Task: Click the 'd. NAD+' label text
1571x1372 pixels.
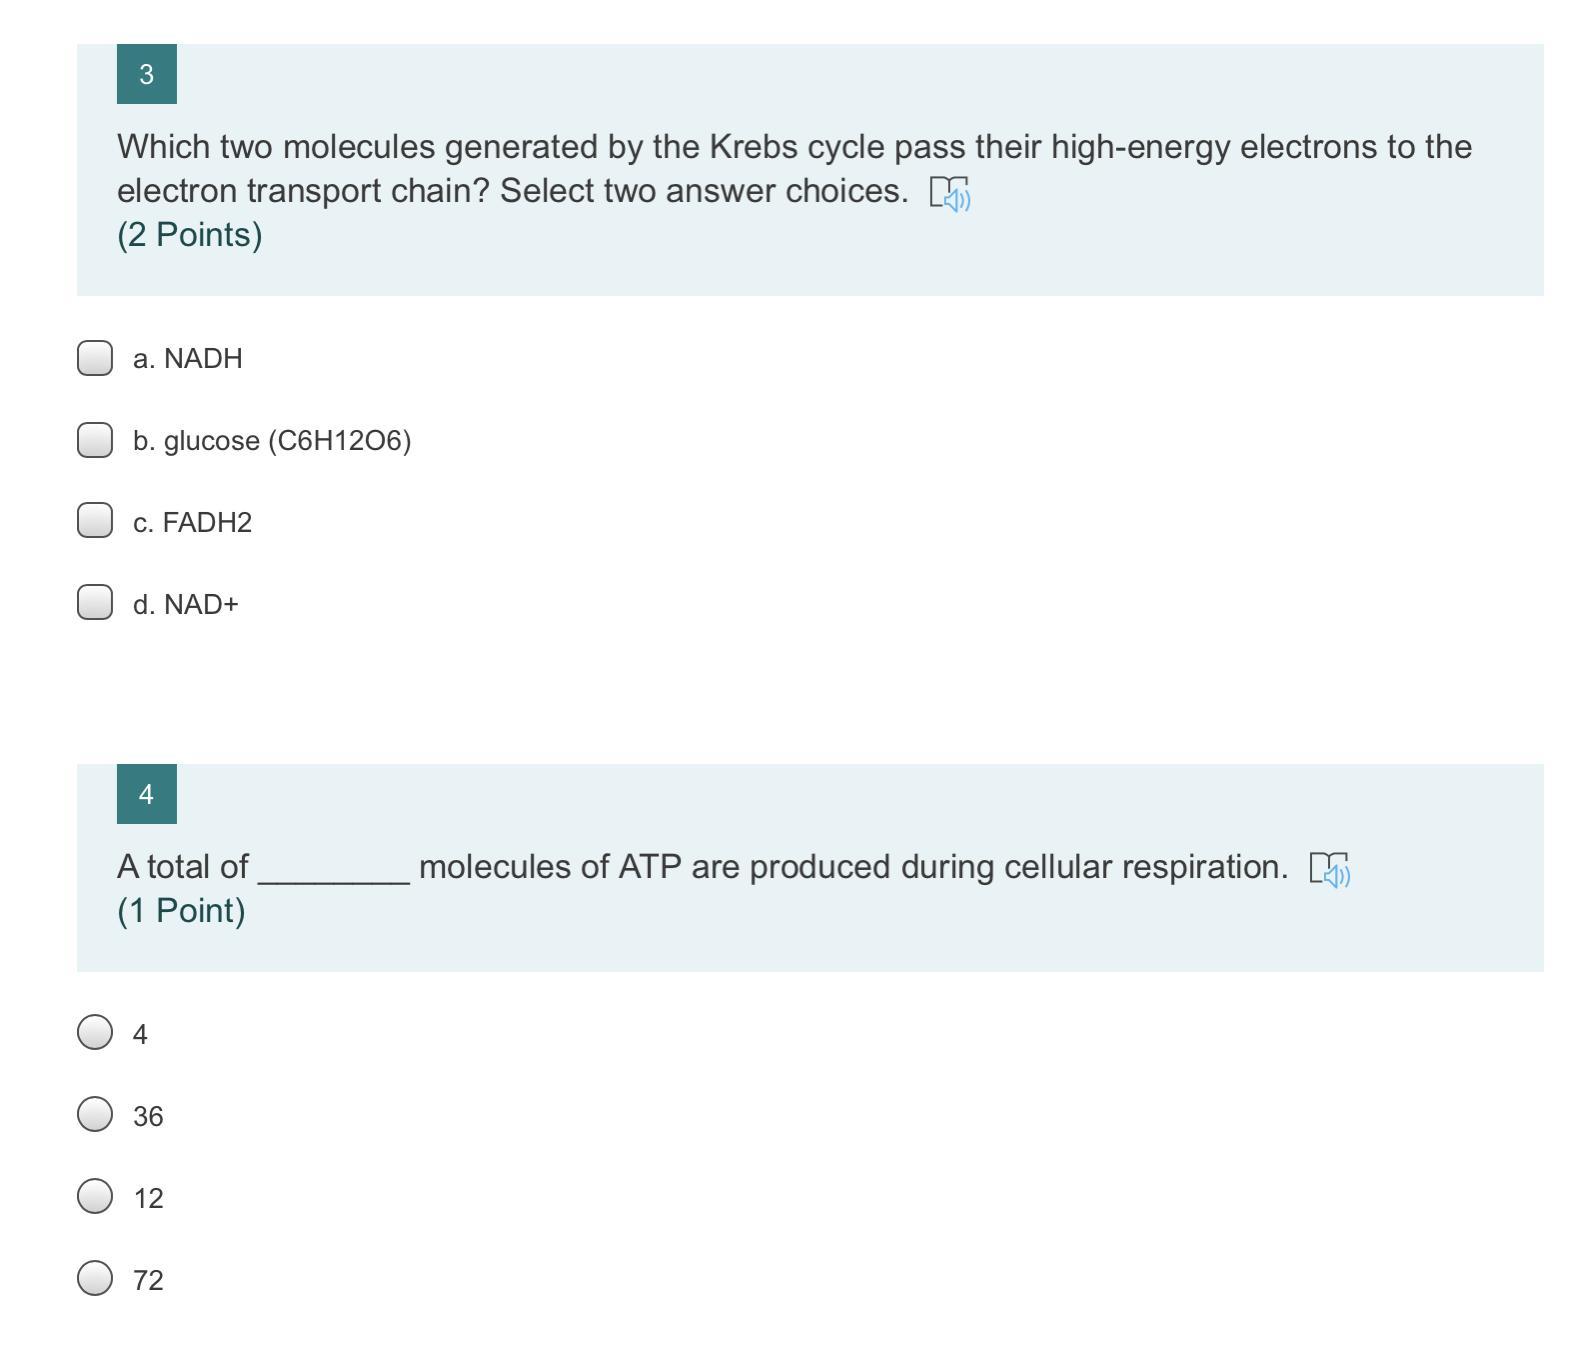Action: tap(186, 605)
